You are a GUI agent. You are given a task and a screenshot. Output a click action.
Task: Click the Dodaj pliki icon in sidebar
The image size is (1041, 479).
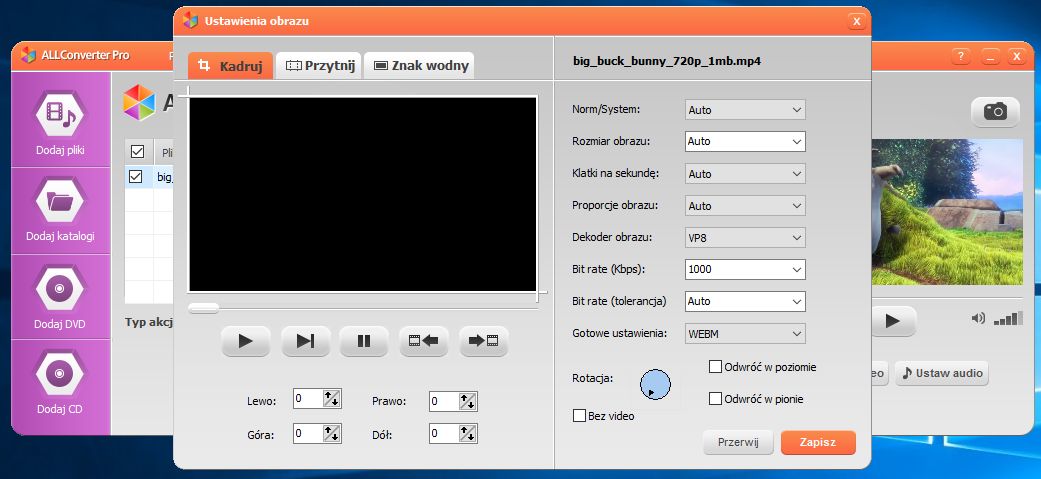pos(60,115)
